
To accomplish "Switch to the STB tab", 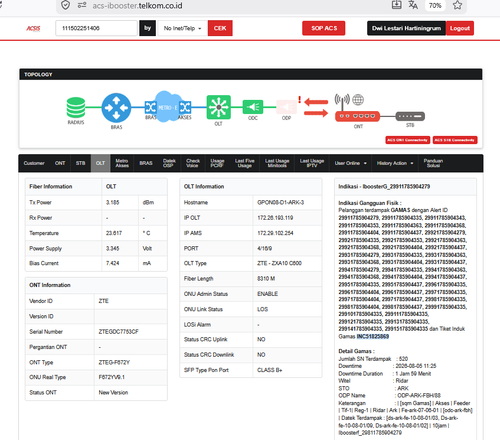I will coord(80,163).
